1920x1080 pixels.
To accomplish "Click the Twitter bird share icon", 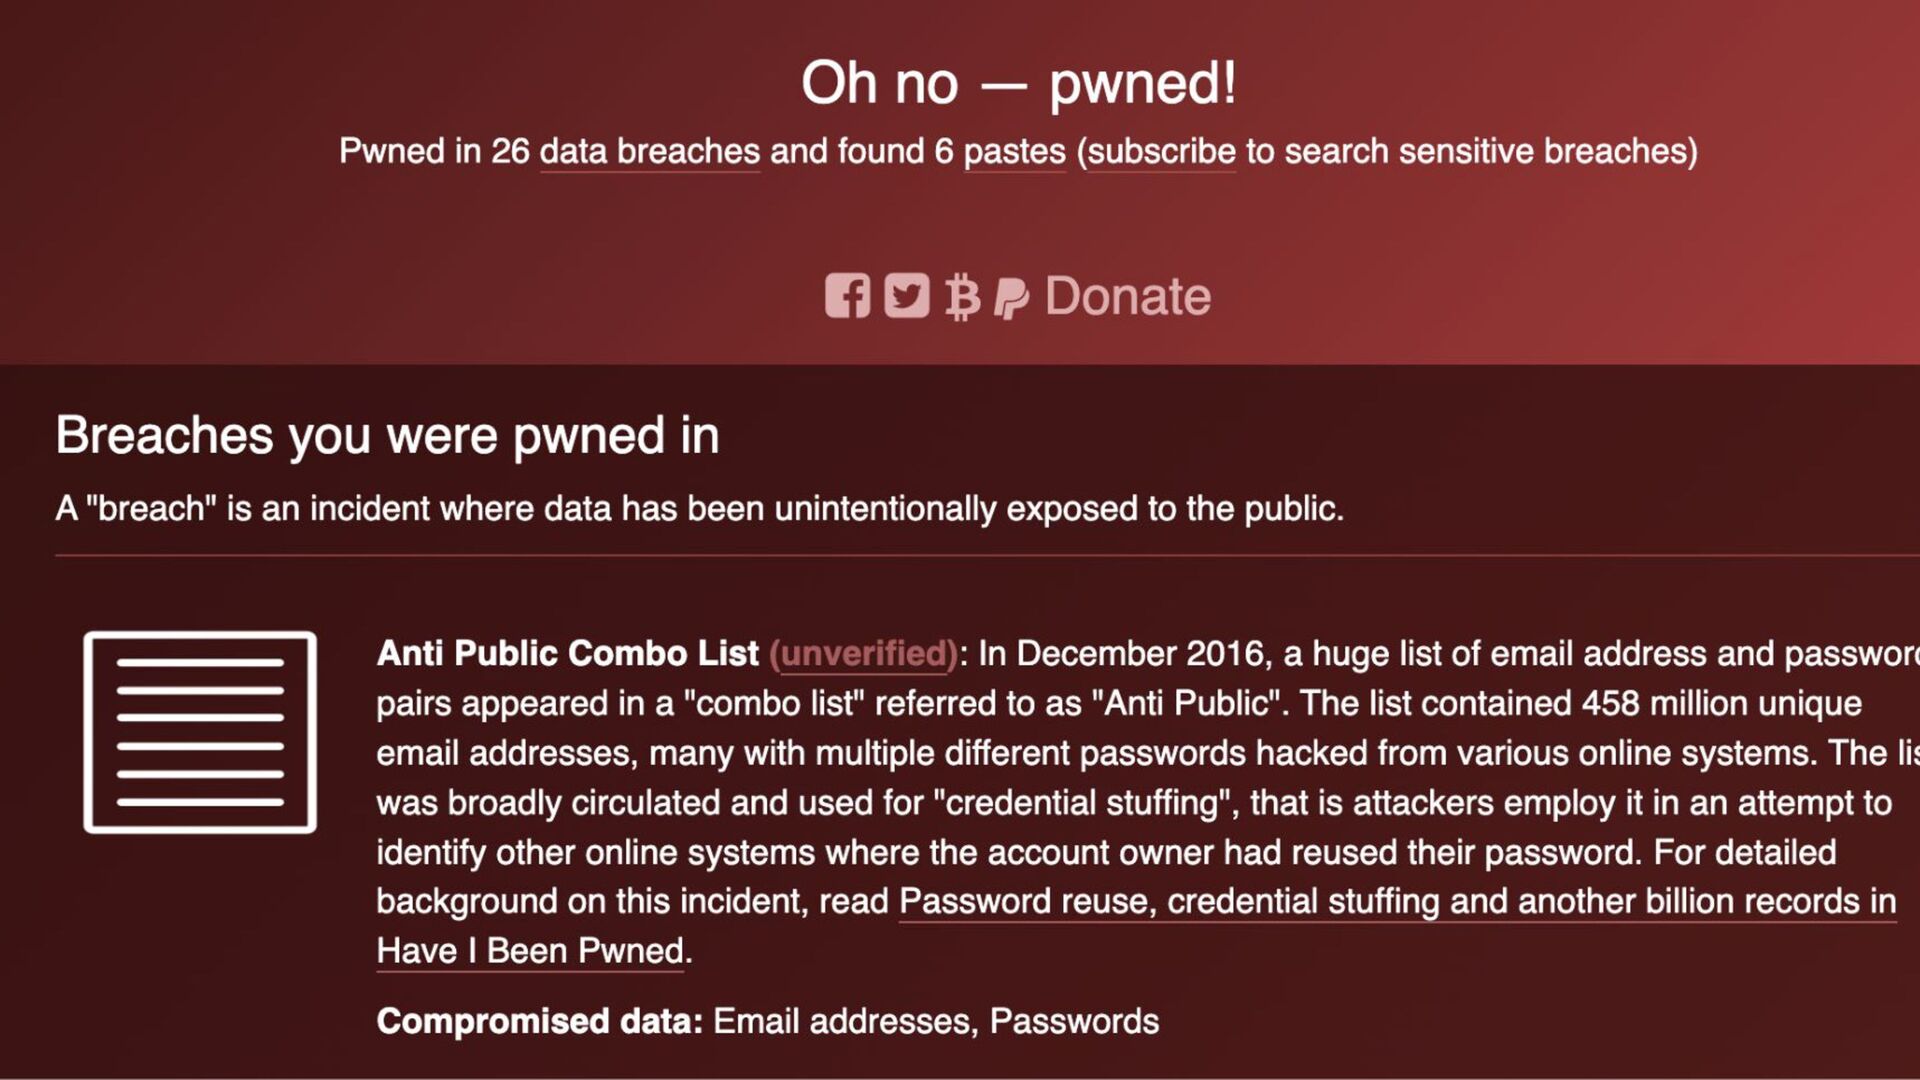I will pyautogui.click(x=907, y=296).
